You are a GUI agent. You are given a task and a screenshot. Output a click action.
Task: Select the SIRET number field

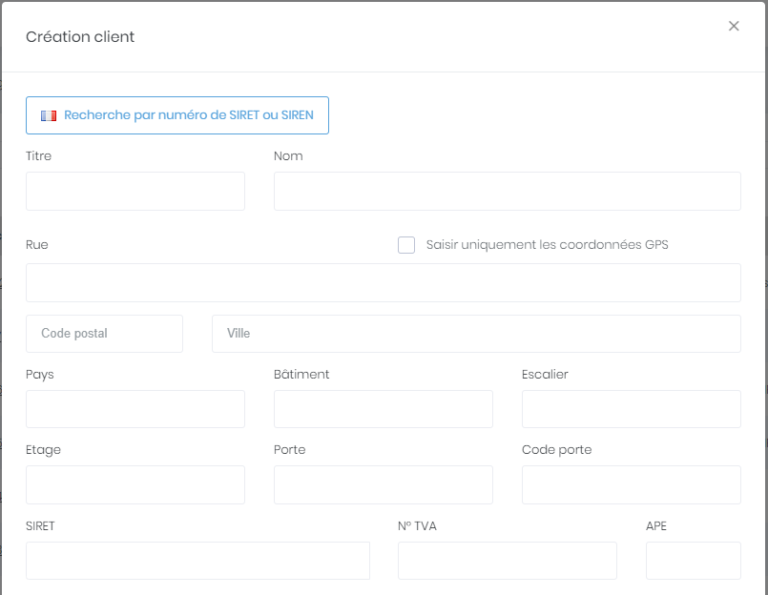click(x=197, y=561)
